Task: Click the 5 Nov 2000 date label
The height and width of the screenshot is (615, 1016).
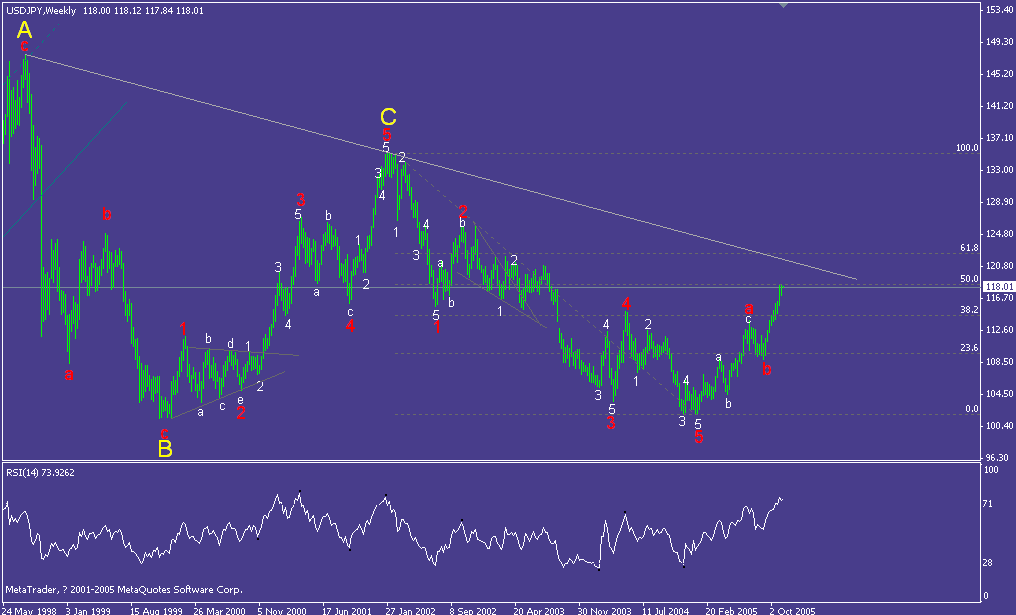Action: click(x=282, y=610)
